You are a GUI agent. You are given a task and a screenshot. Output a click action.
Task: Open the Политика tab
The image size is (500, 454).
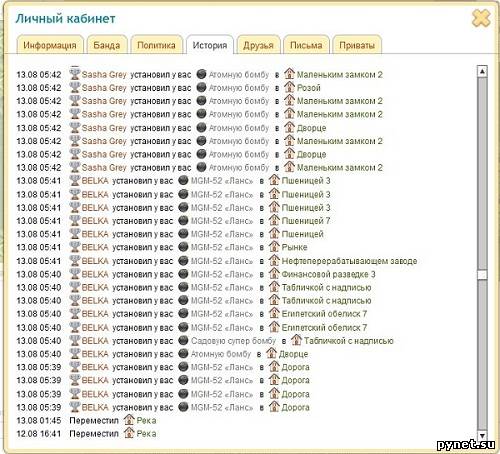(x=156, y=45)
